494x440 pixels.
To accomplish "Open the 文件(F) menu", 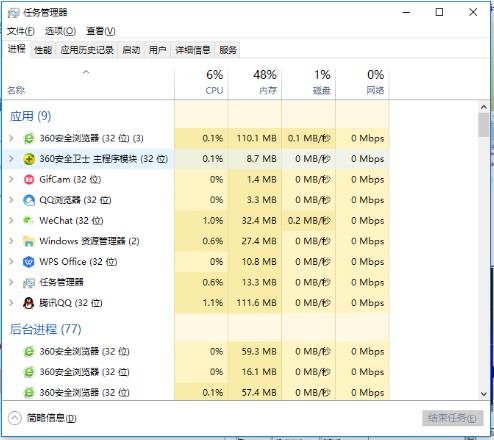I will pos(21,31).
